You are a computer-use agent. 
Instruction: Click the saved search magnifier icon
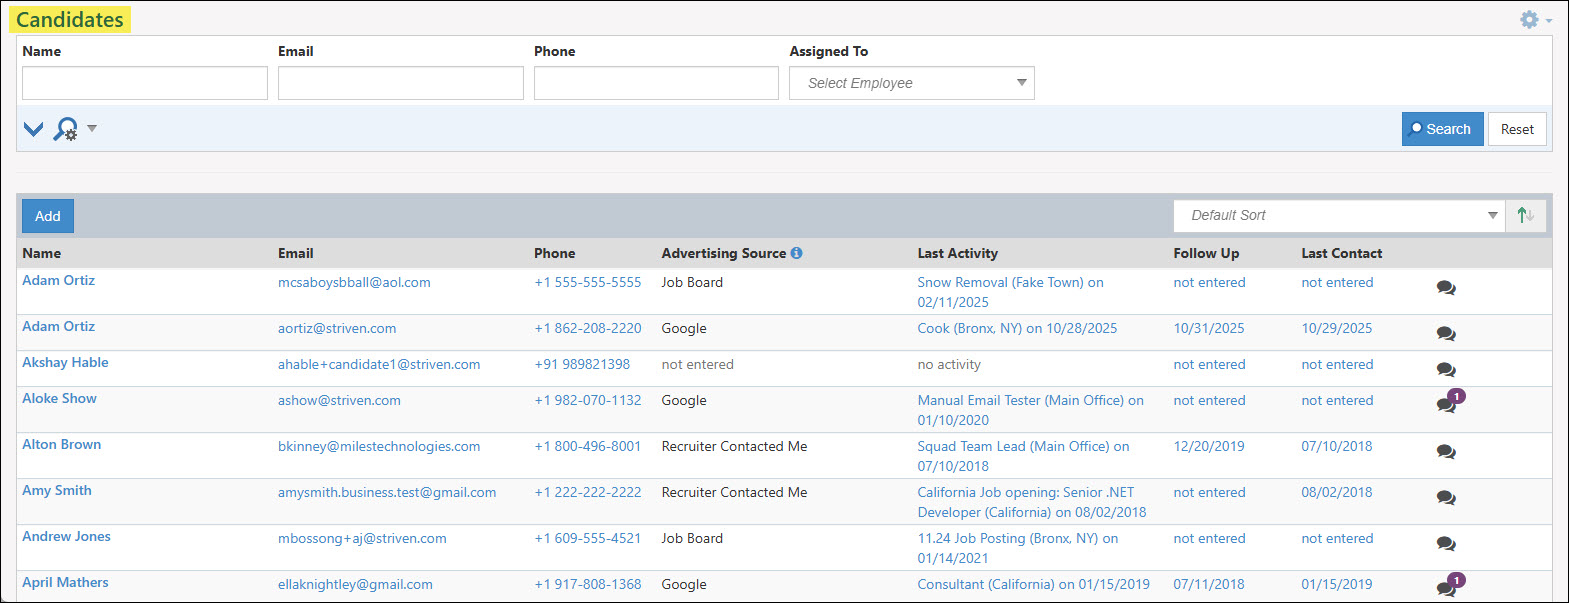pos(66,129)
